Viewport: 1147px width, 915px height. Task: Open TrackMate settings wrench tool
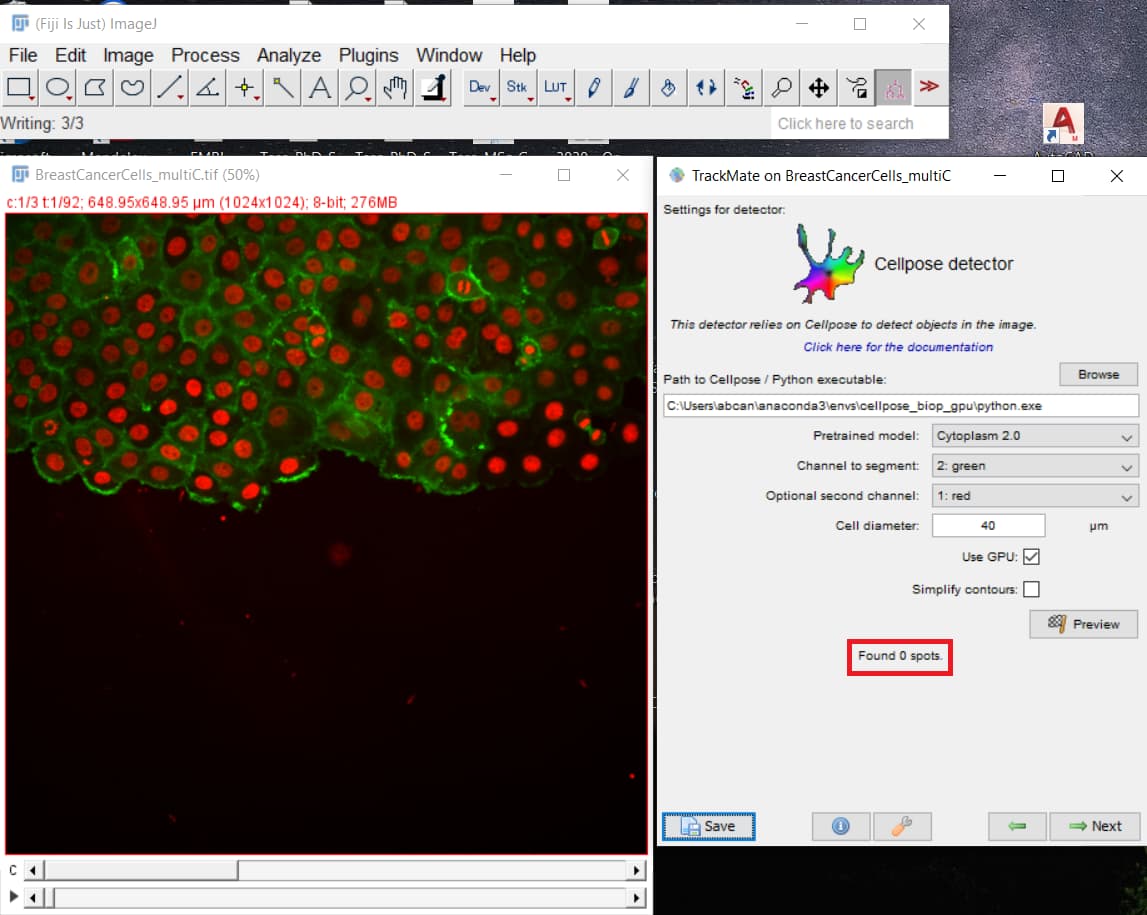pos(902,826)
